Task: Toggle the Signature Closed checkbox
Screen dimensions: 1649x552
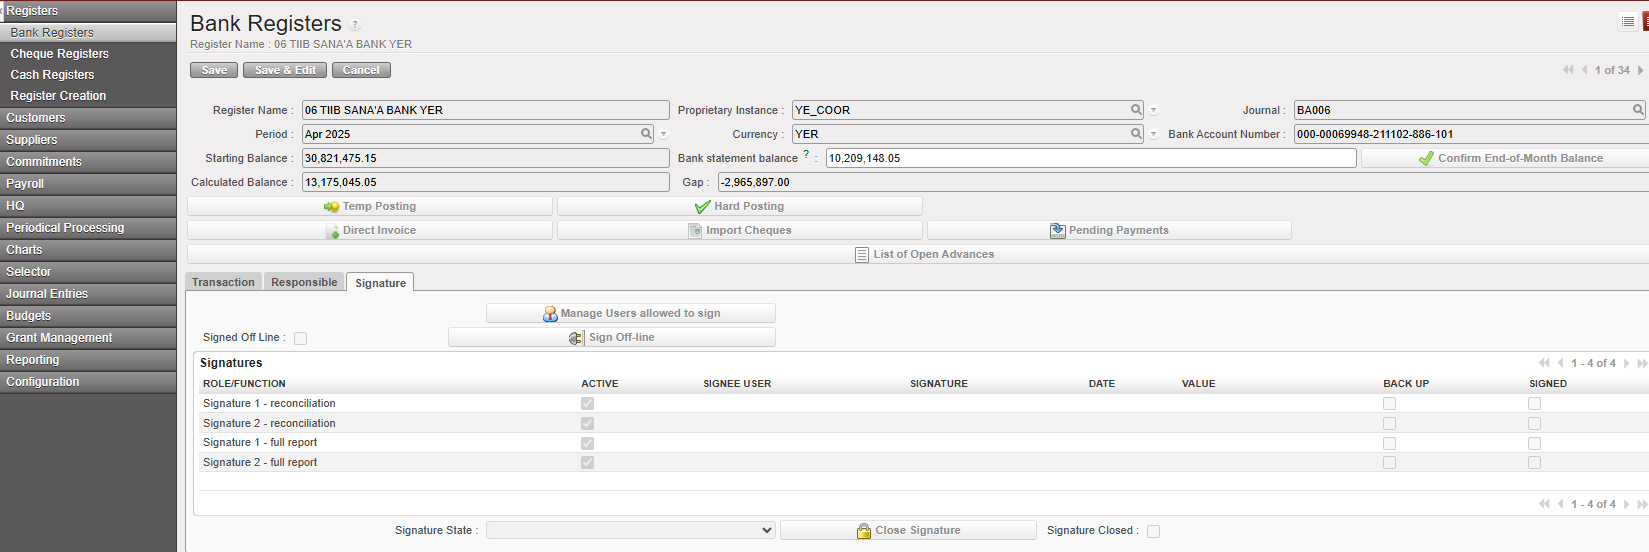Action: 1153,531
